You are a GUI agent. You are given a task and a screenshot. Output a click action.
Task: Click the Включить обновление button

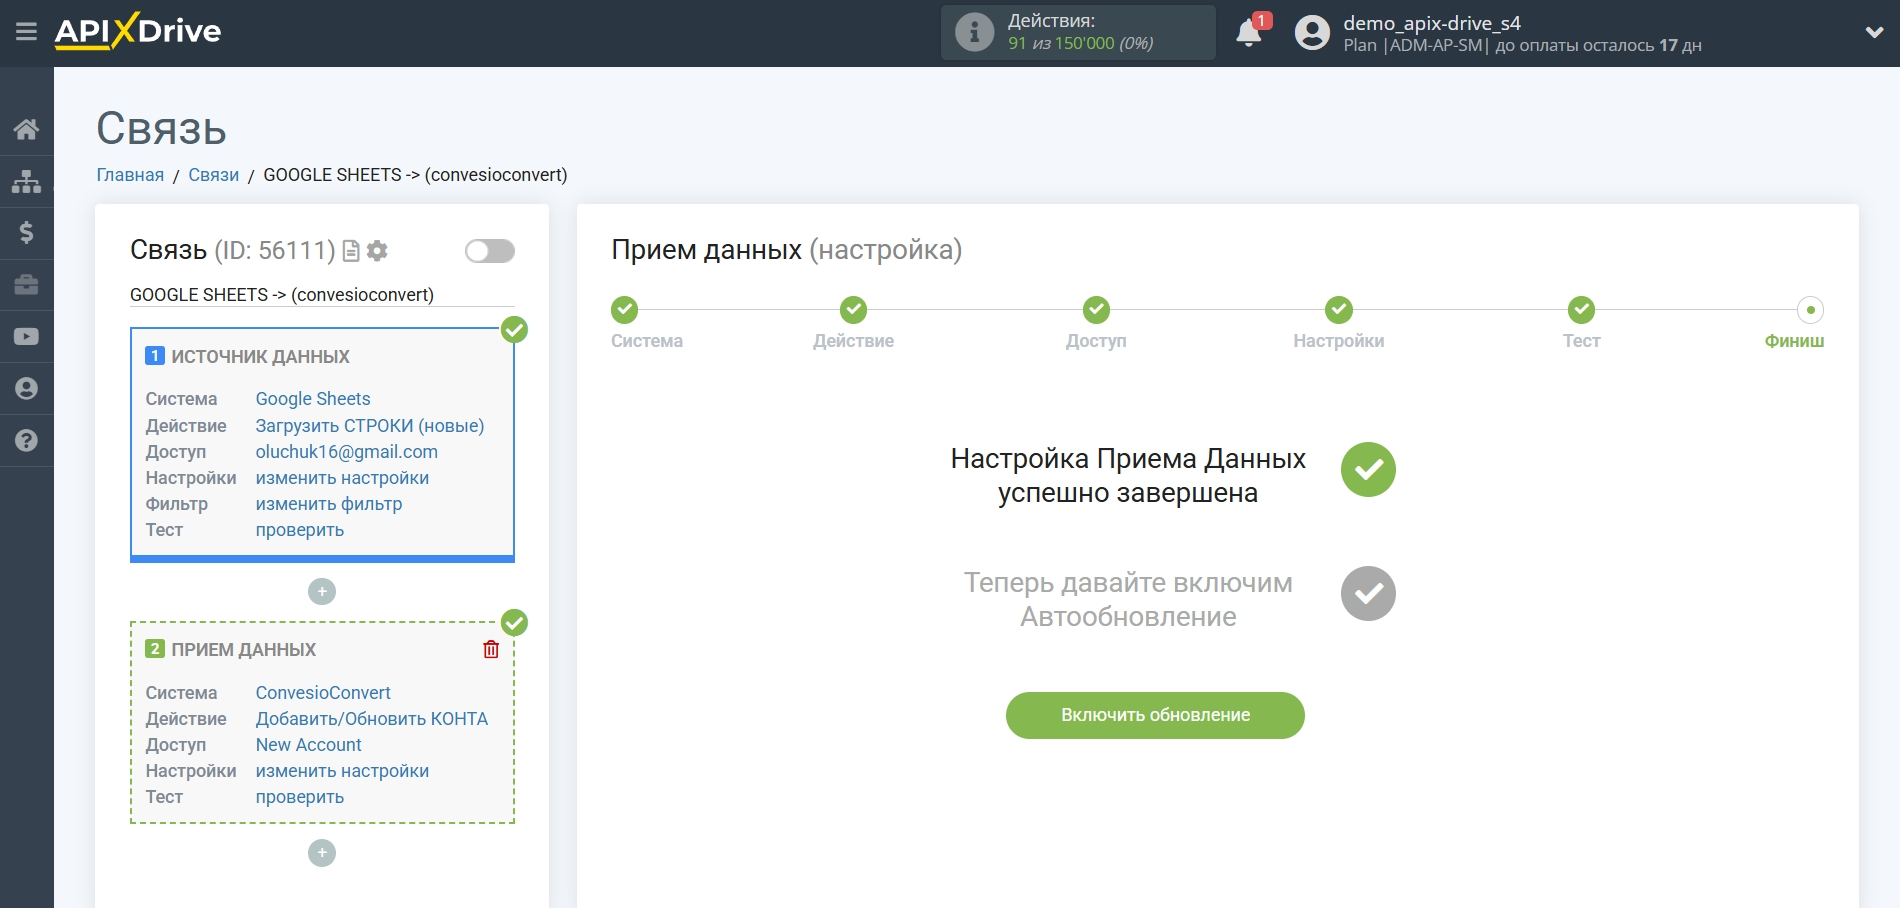[1155, 715]
